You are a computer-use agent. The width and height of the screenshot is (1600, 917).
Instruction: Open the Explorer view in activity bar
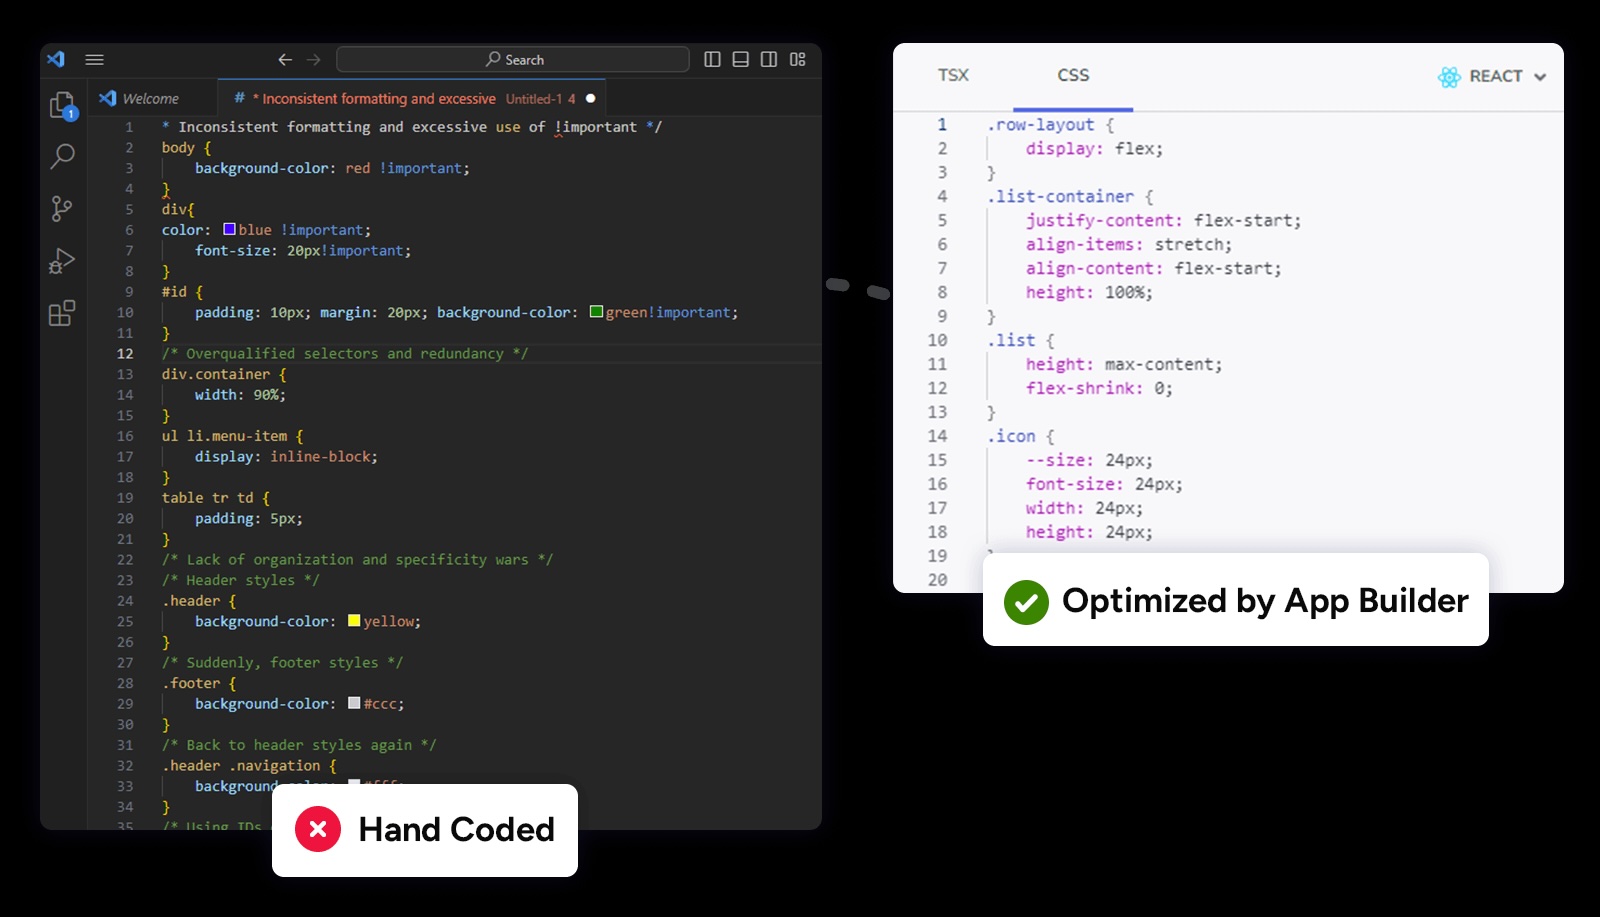click(62, 105)
